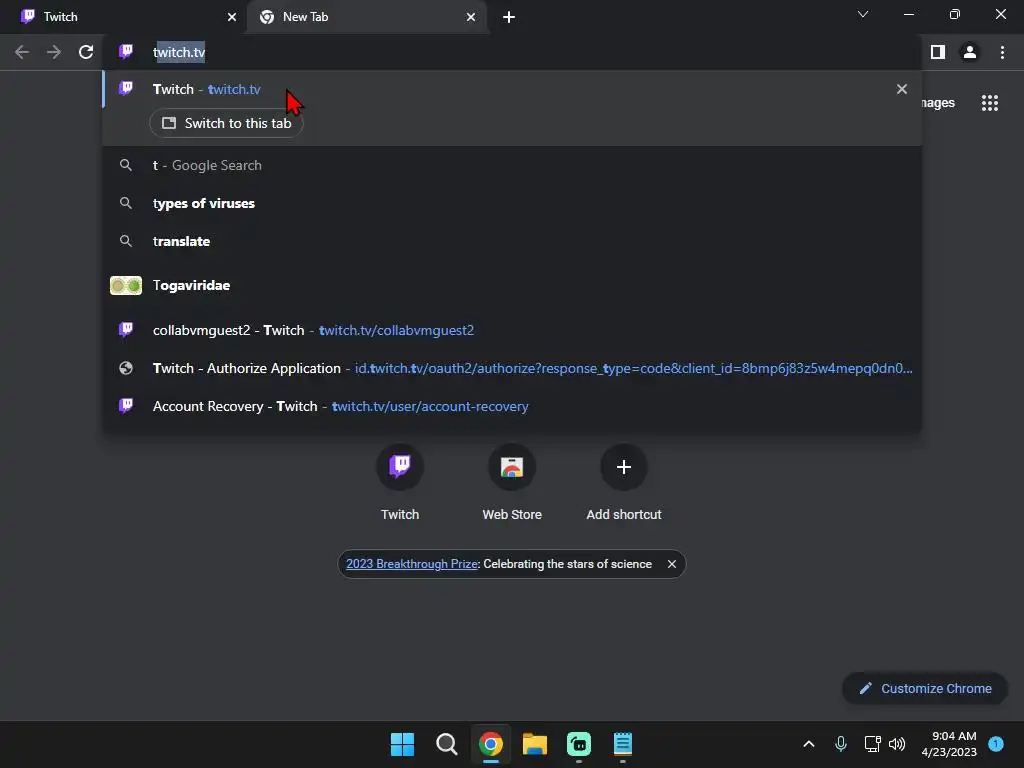Reload the current page
Viewport: 1024px width, 768px height.
point(86,52)
